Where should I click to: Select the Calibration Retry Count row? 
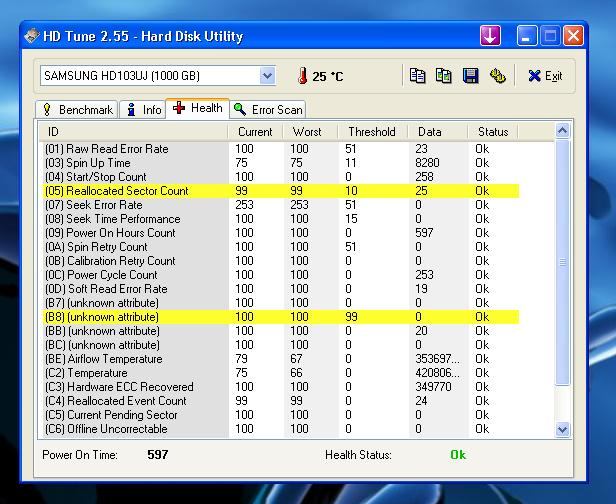click(281, 261)
